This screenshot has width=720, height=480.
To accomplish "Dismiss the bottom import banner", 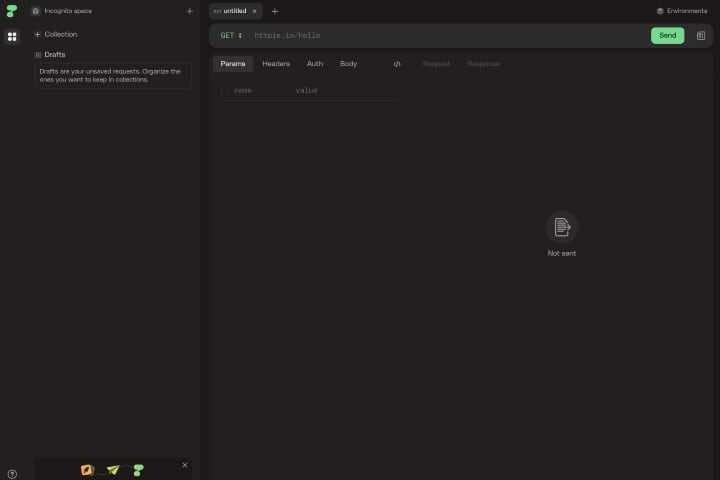I will coord(184,464).
